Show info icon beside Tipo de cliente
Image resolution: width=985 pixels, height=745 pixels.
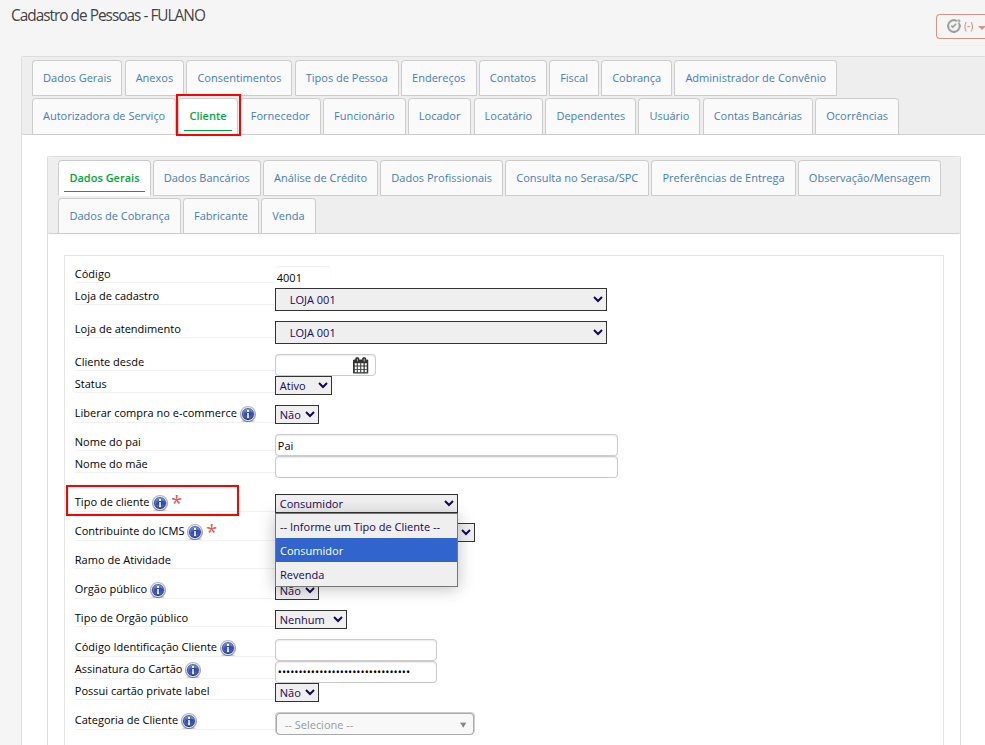[160, 503]
